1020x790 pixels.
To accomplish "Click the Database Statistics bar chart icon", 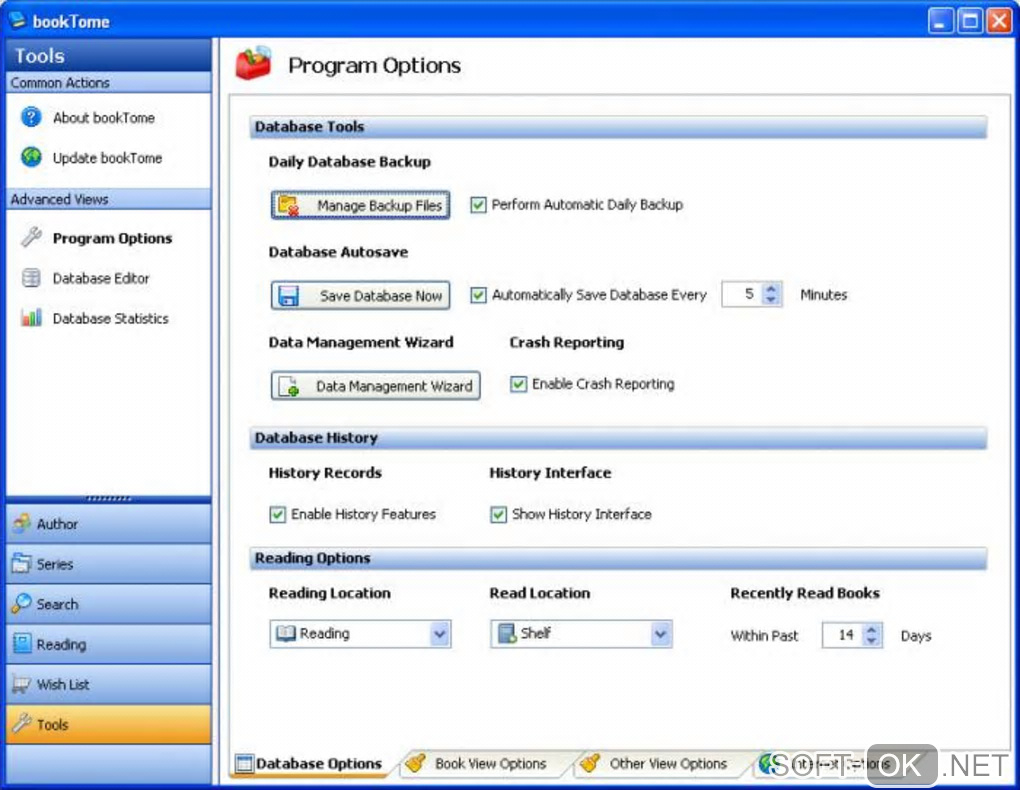I will [31, 318].
